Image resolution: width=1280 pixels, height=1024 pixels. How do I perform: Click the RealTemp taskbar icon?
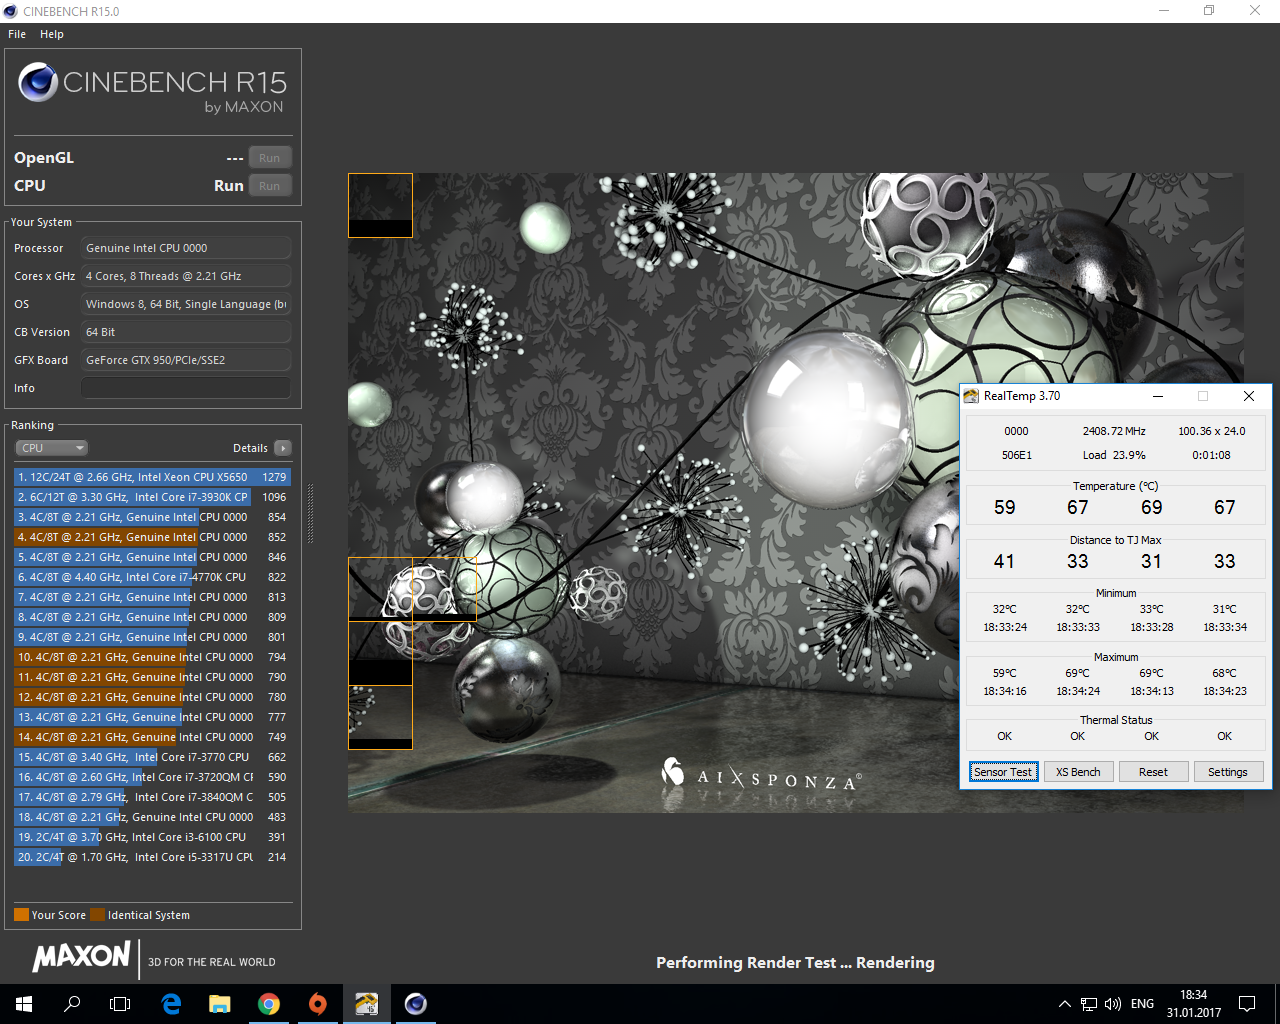[x=367, y=1004]
